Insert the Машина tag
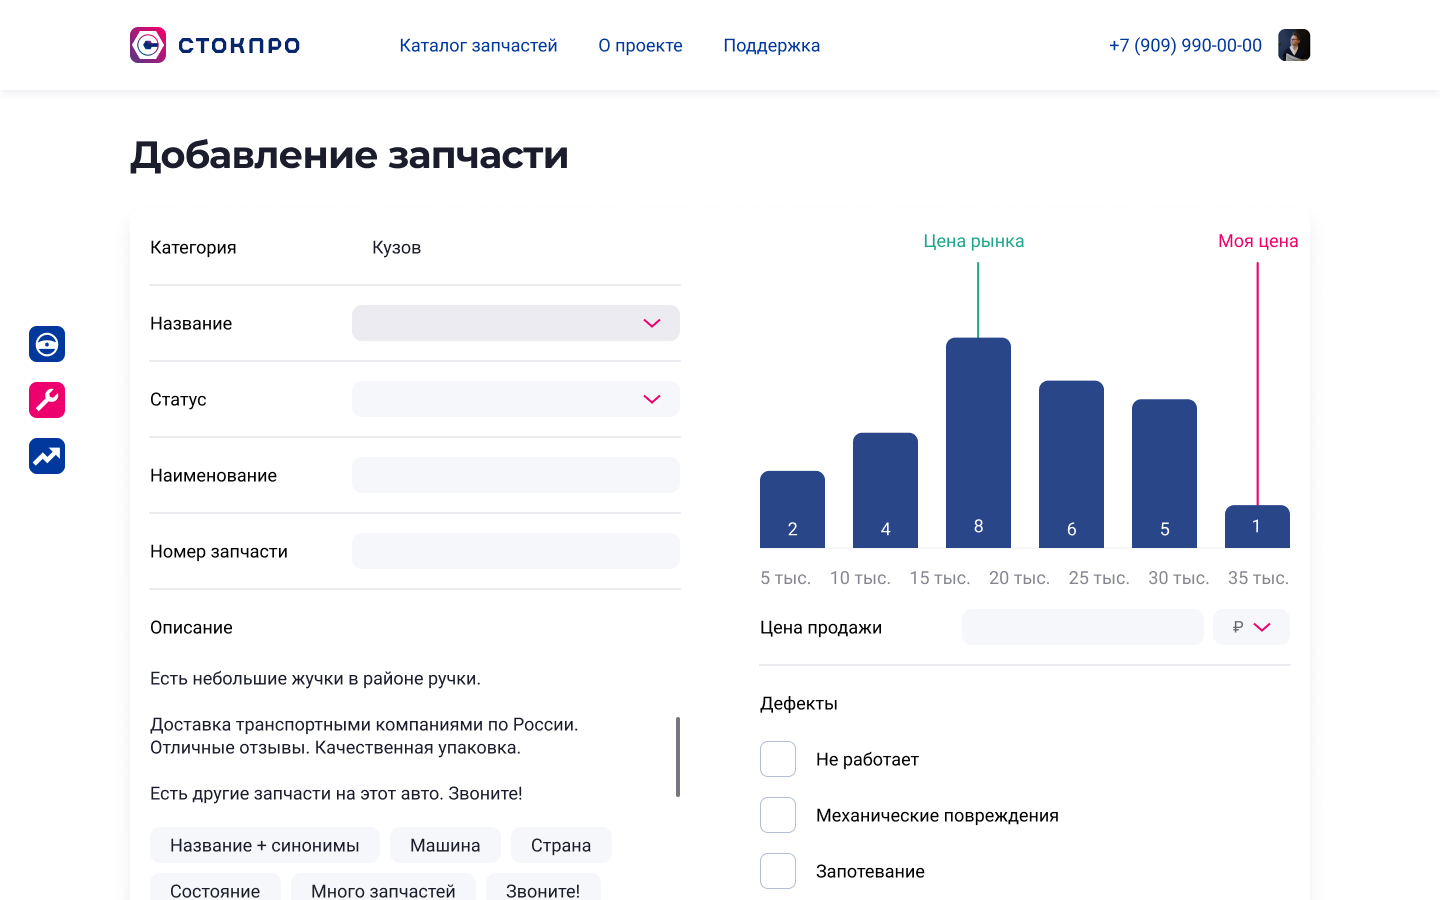 (445, 845)
